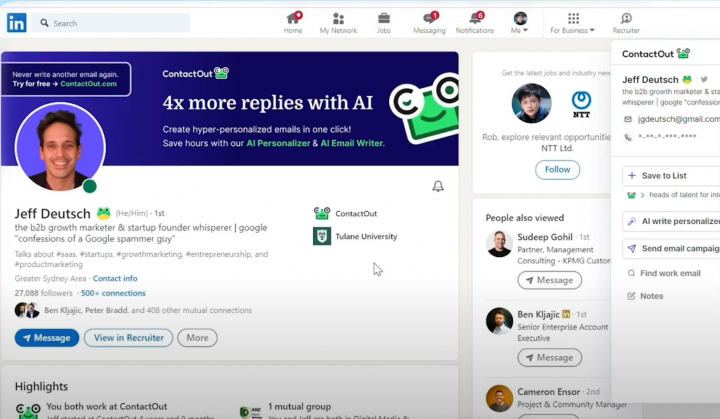Open Notes in ContactOut panel
The image size is (720, 419).
click(651, 296)
